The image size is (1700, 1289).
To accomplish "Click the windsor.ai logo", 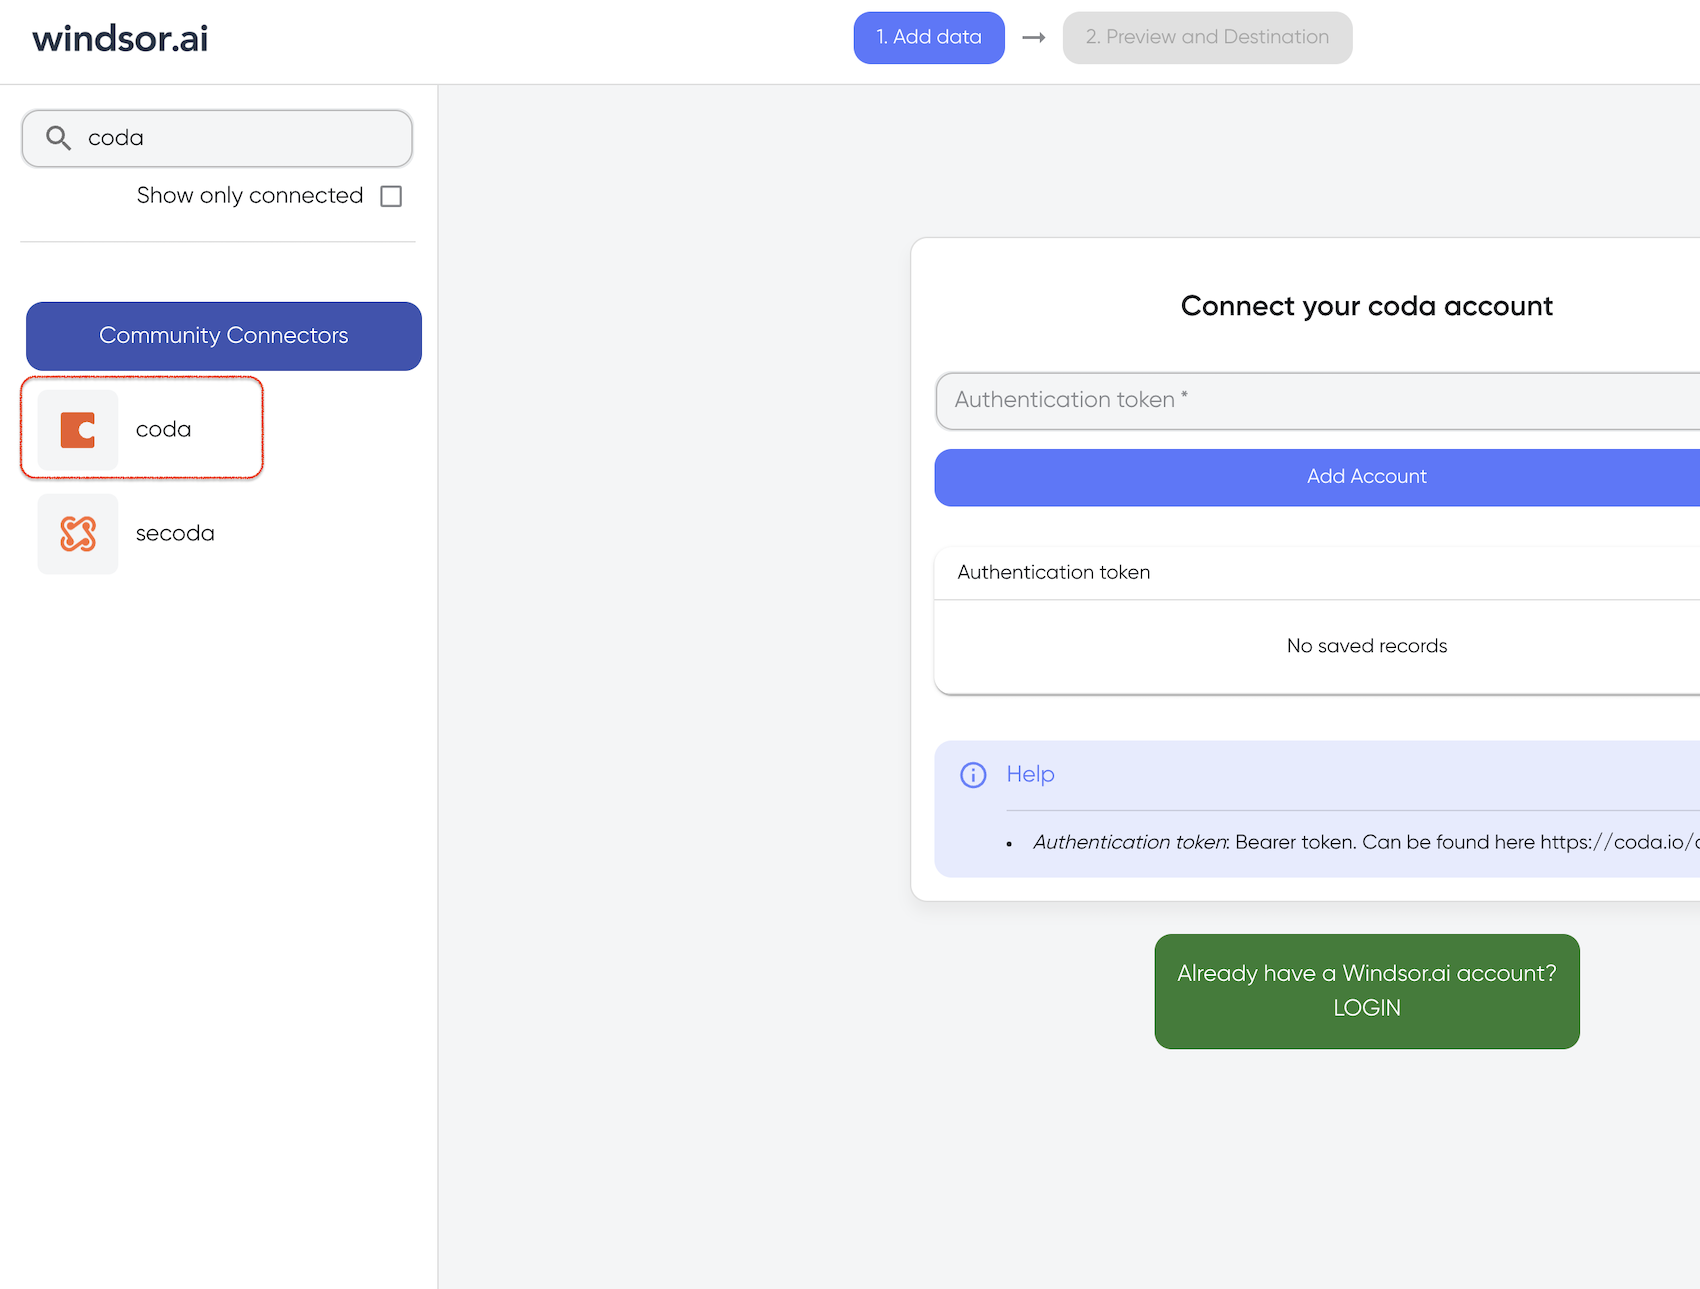I will click(120, 39).
